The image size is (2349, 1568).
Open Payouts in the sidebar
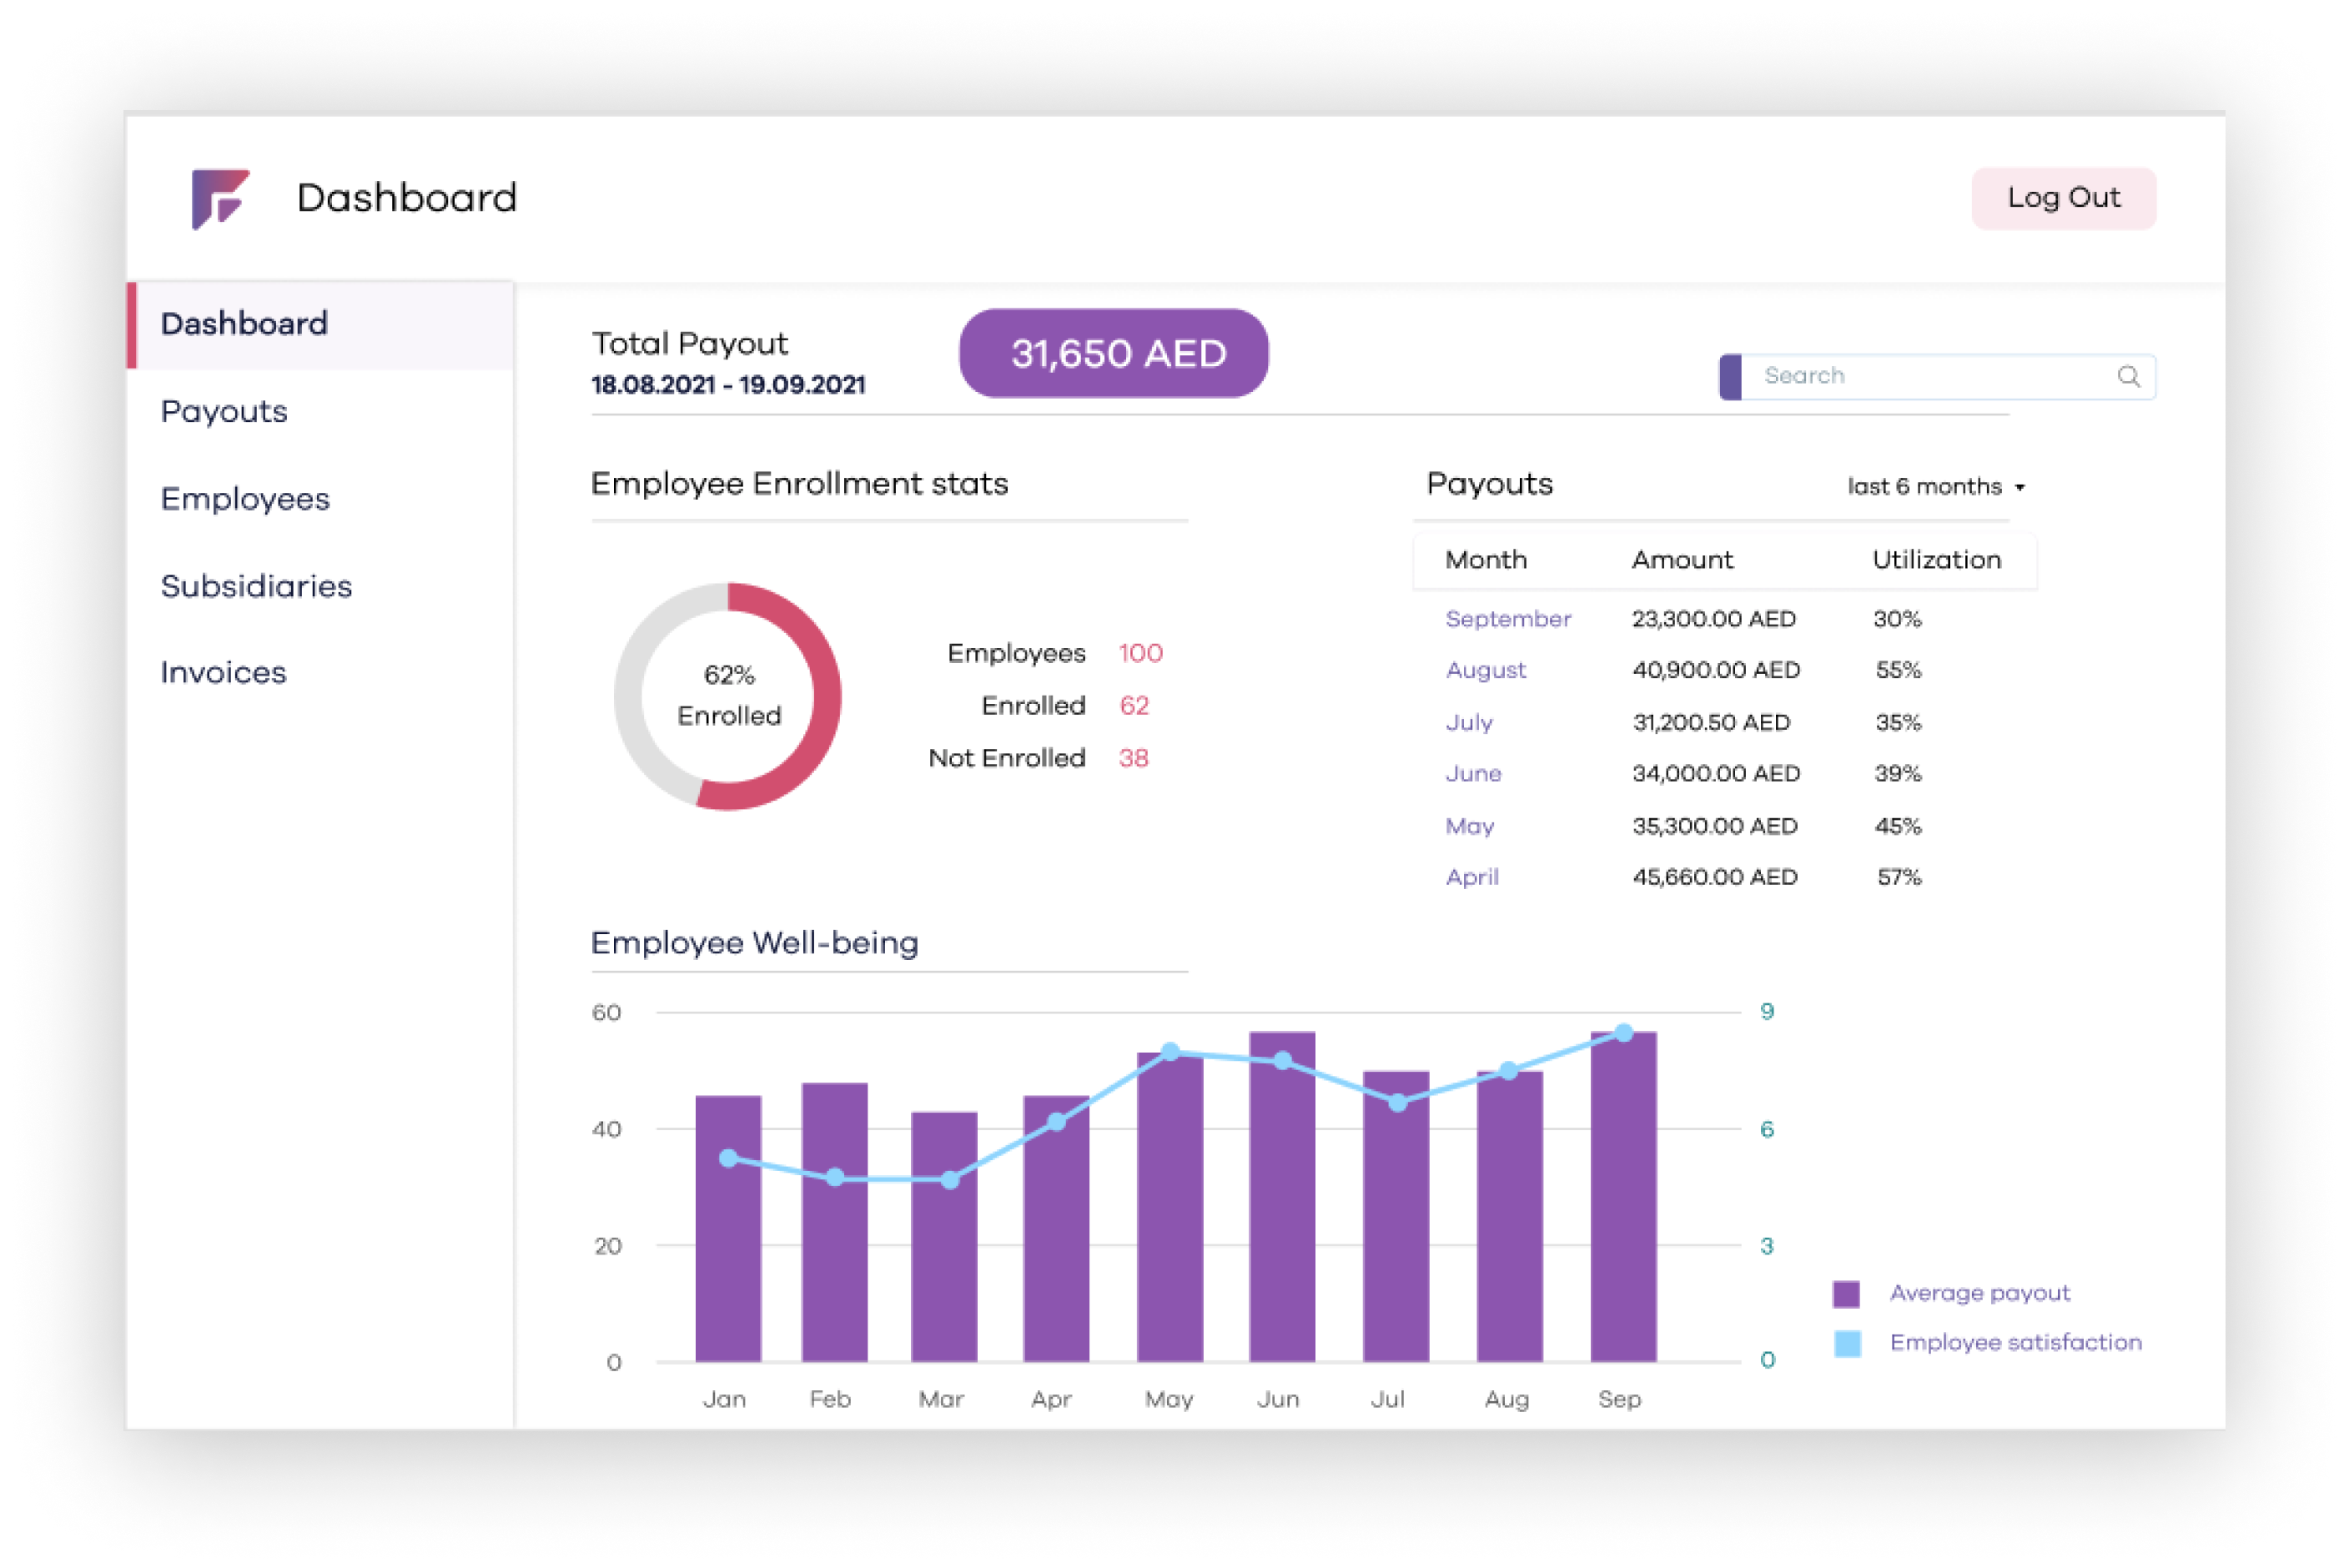pos(224,411)
